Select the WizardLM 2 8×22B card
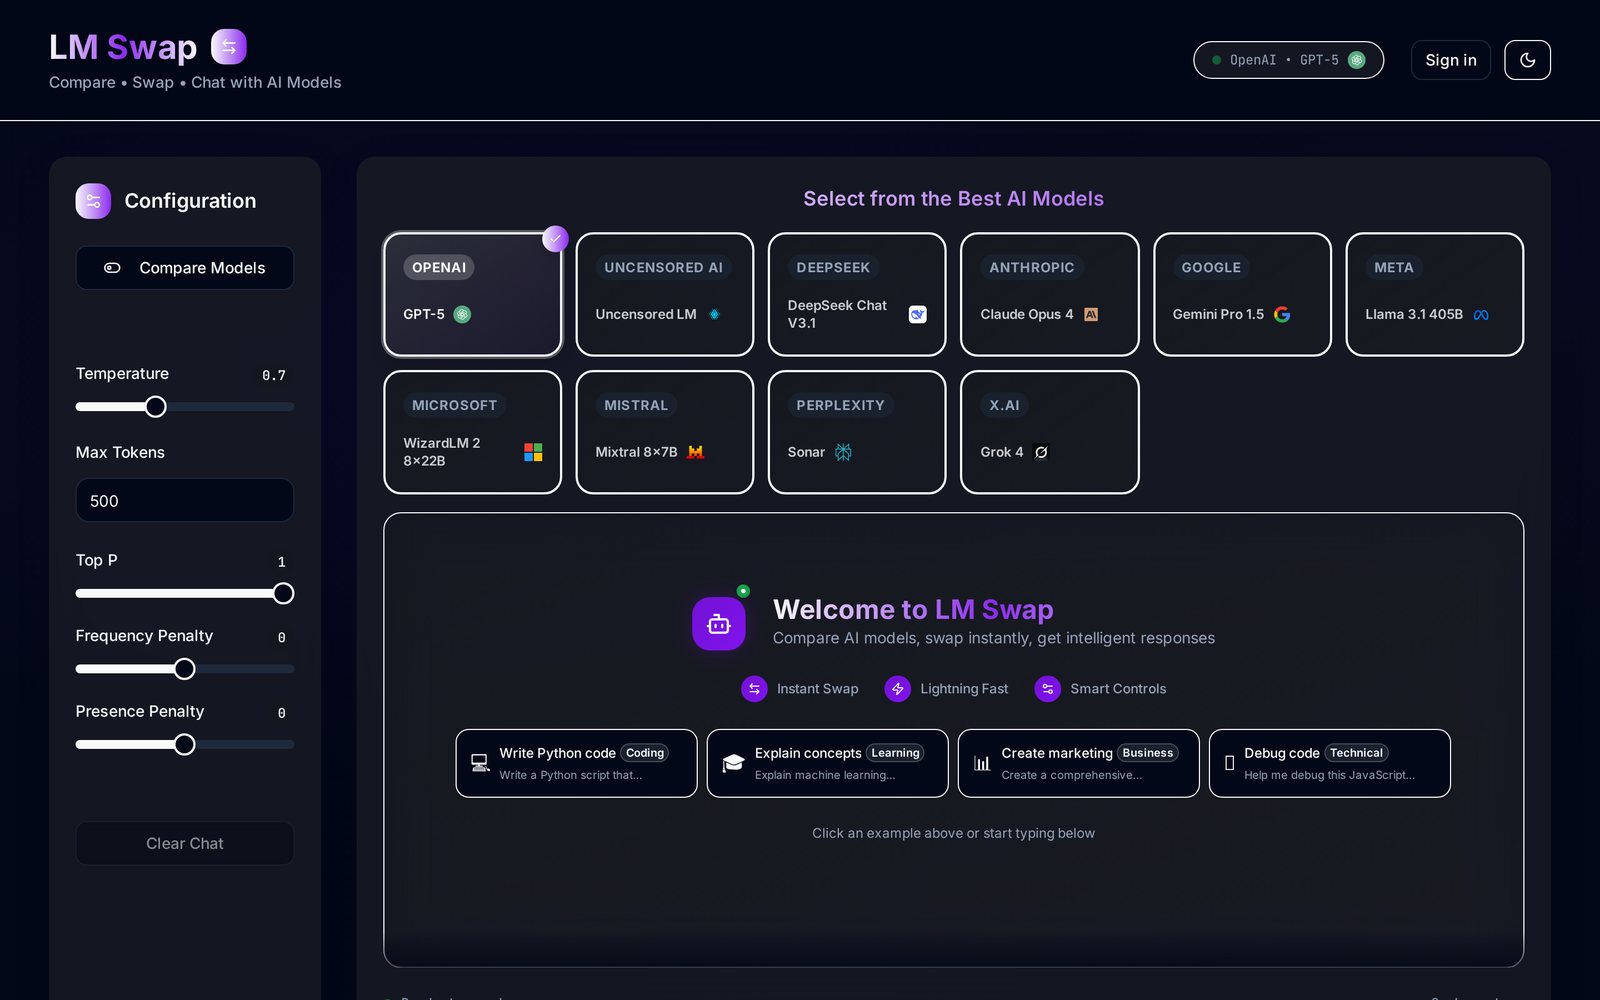Image resolution: width=1600 pixels, height=1000 pixels. click(472, 432)
